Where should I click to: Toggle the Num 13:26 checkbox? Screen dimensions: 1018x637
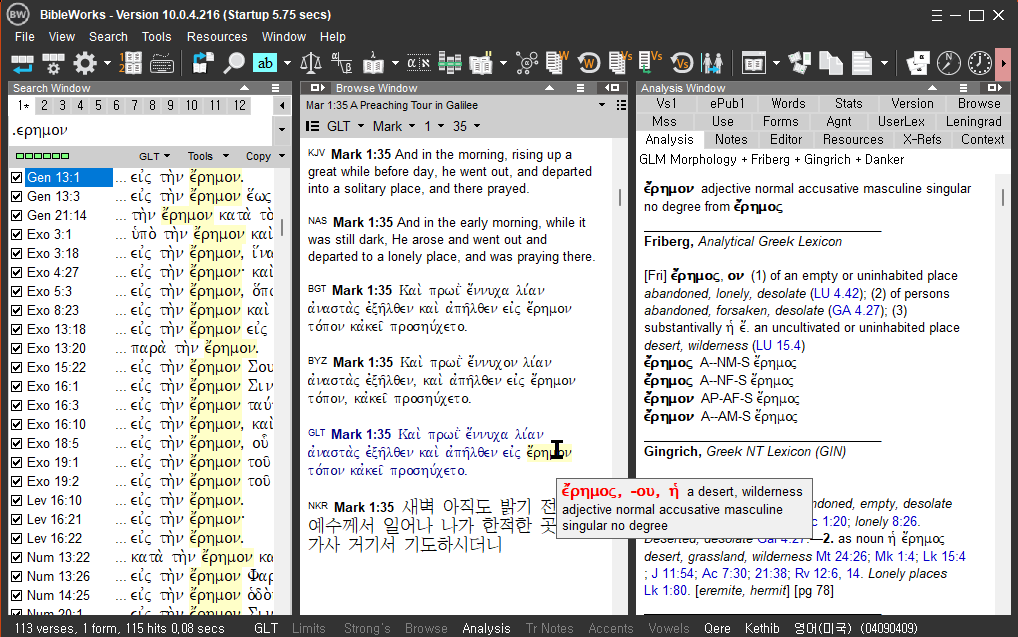pos(17,576)
